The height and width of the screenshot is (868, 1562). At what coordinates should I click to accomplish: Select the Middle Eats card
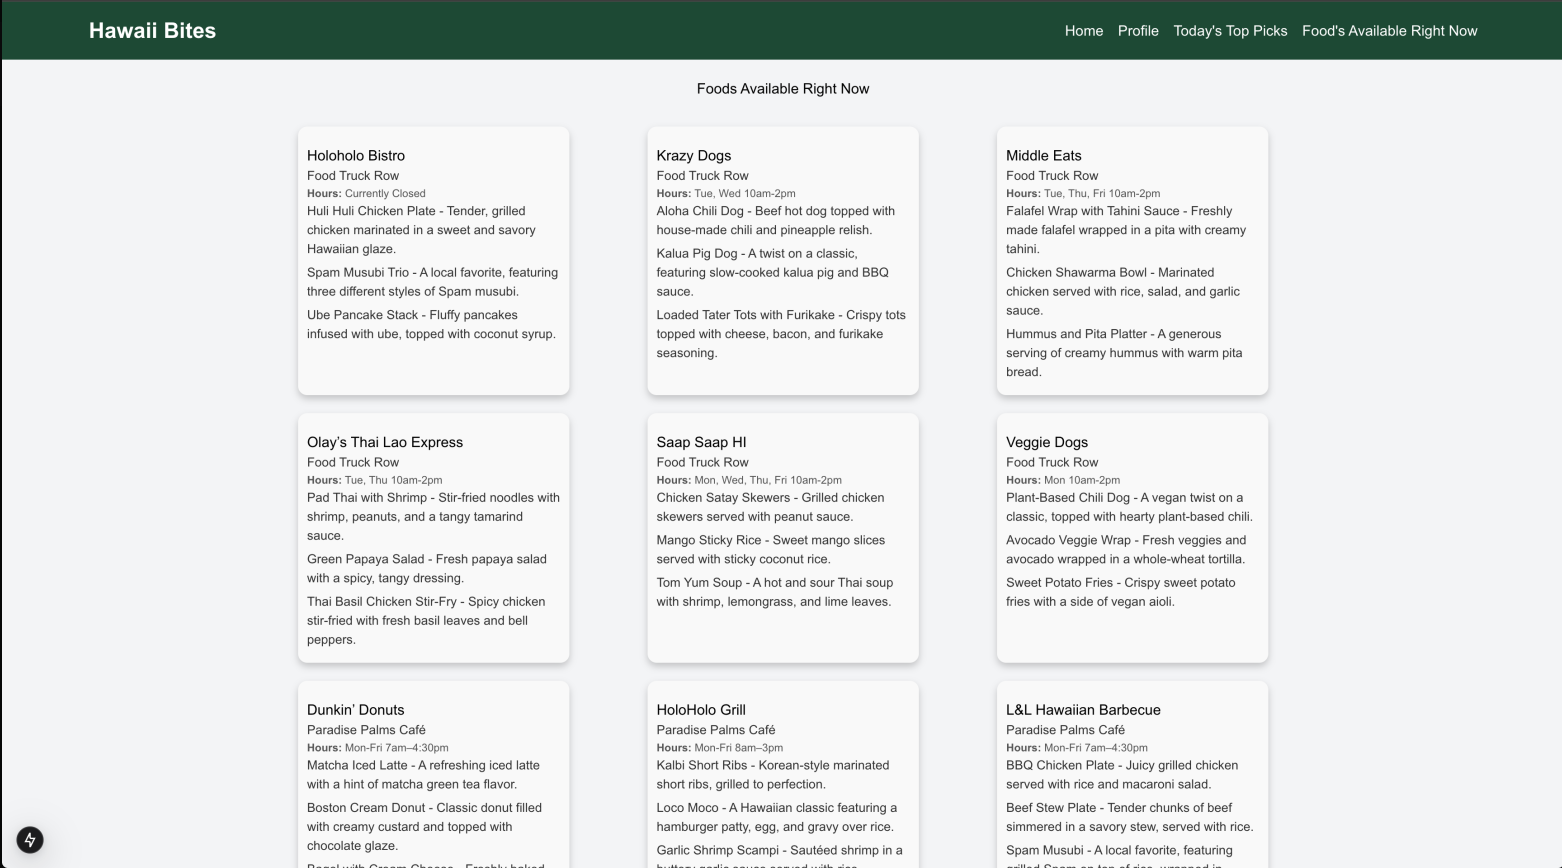click(x=1131, y=260)
